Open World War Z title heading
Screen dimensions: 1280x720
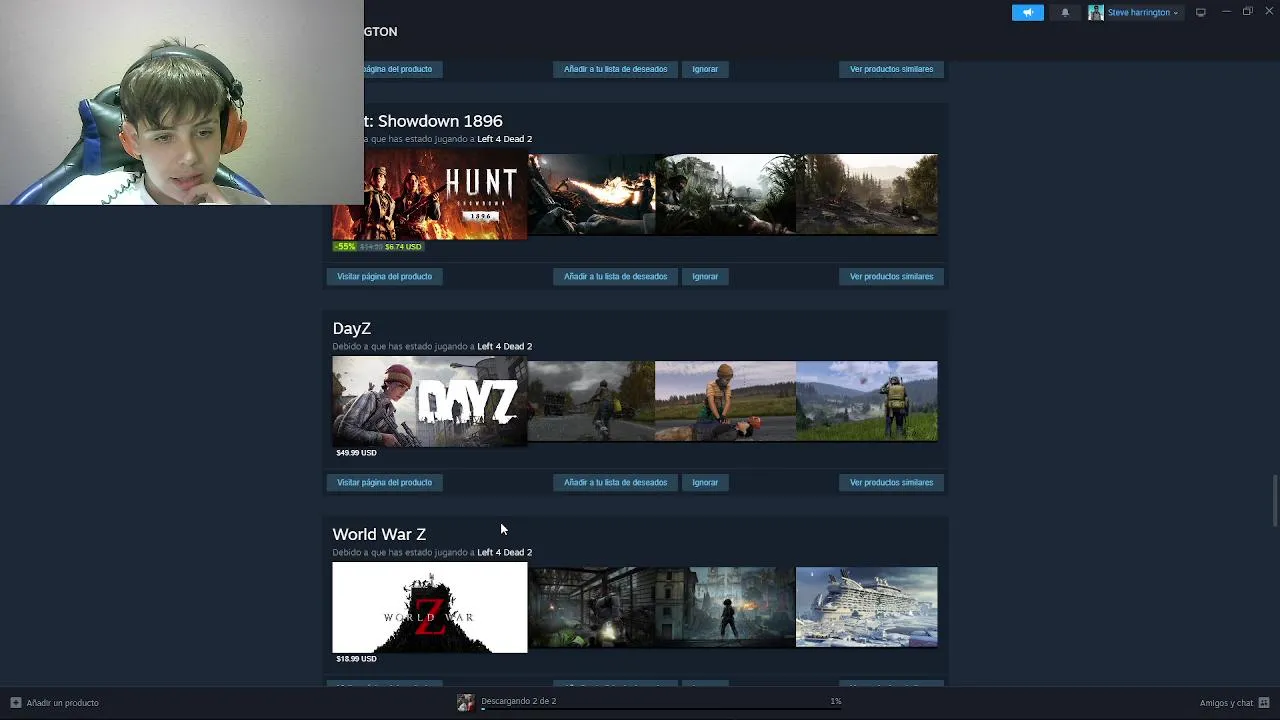(379, 534)
